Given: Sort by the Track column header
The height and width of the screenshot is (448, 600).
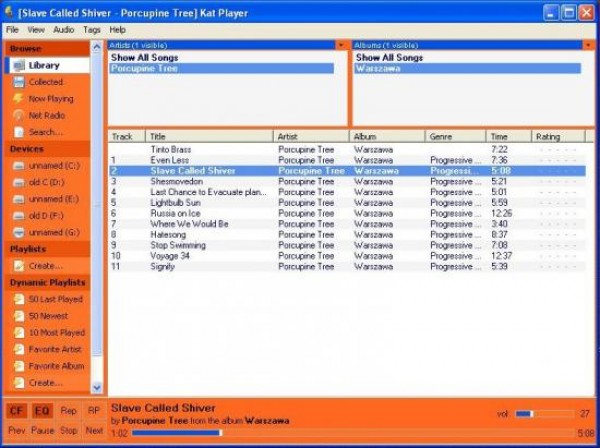Looking at the screenshot, I should click(x=127, y=137).
